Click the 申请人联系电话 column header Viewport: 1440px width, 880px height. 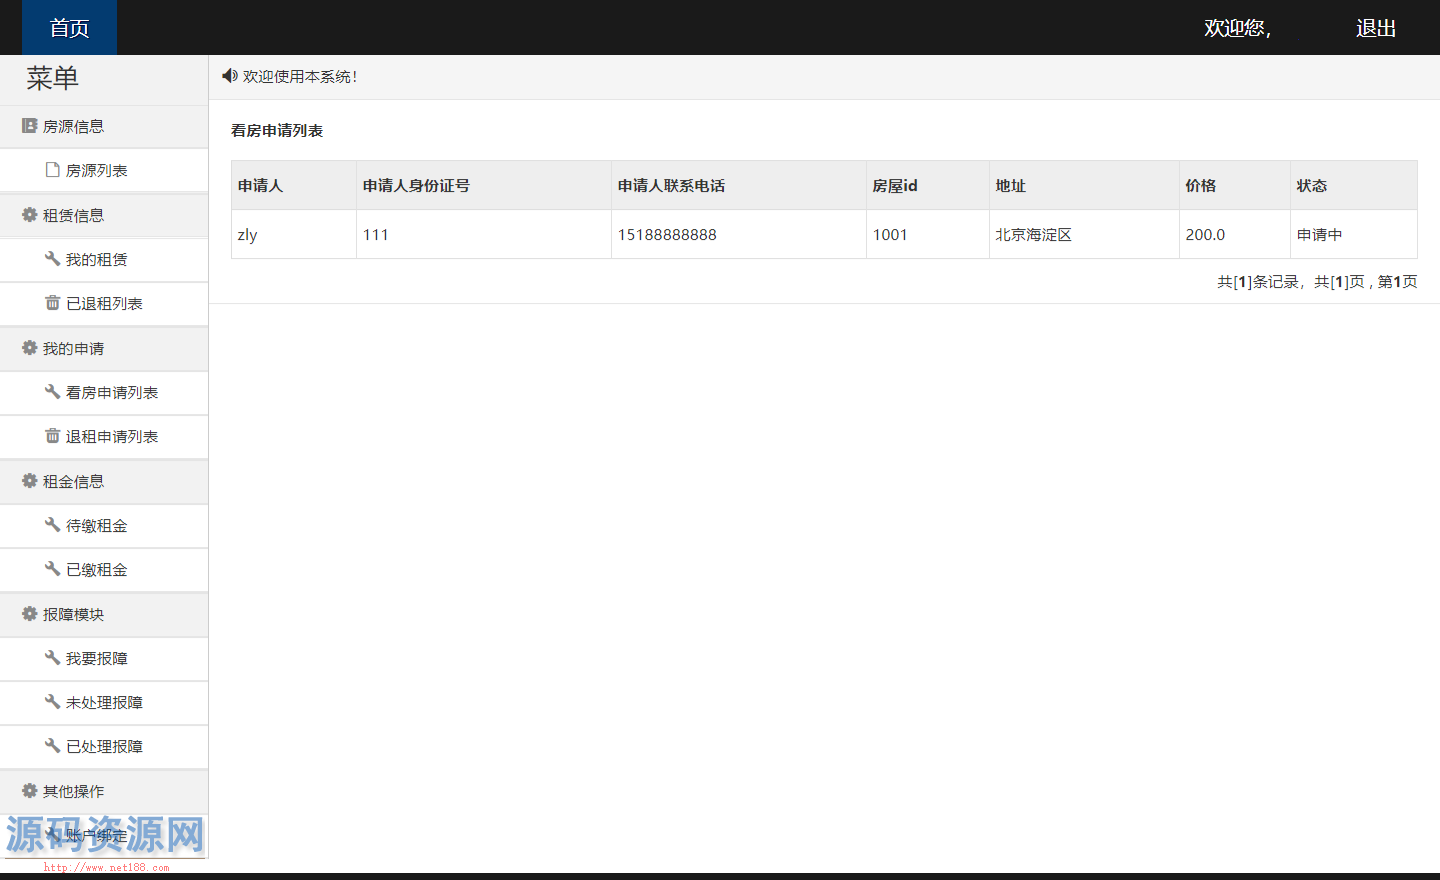click(739, 185)
